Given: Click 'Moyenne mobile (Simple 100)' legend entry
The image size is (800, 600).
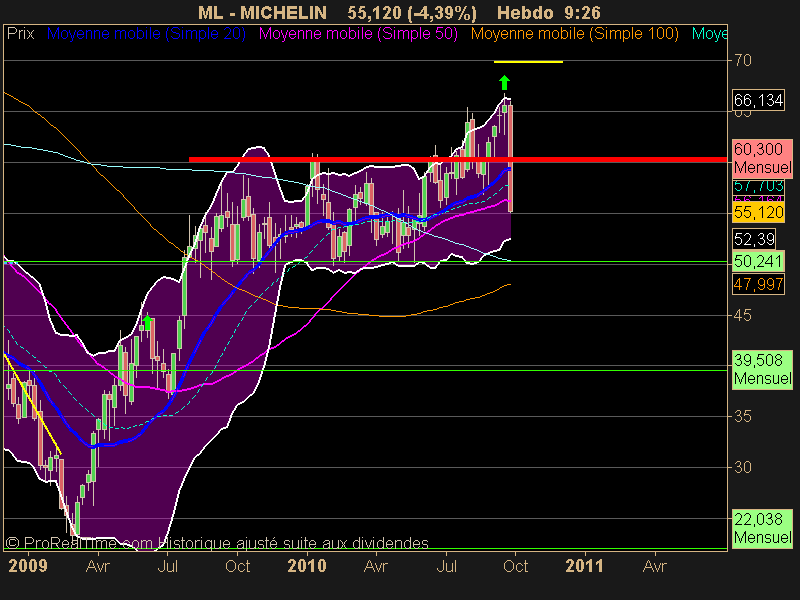Looking at the screenshot, I should pos(574,34).
